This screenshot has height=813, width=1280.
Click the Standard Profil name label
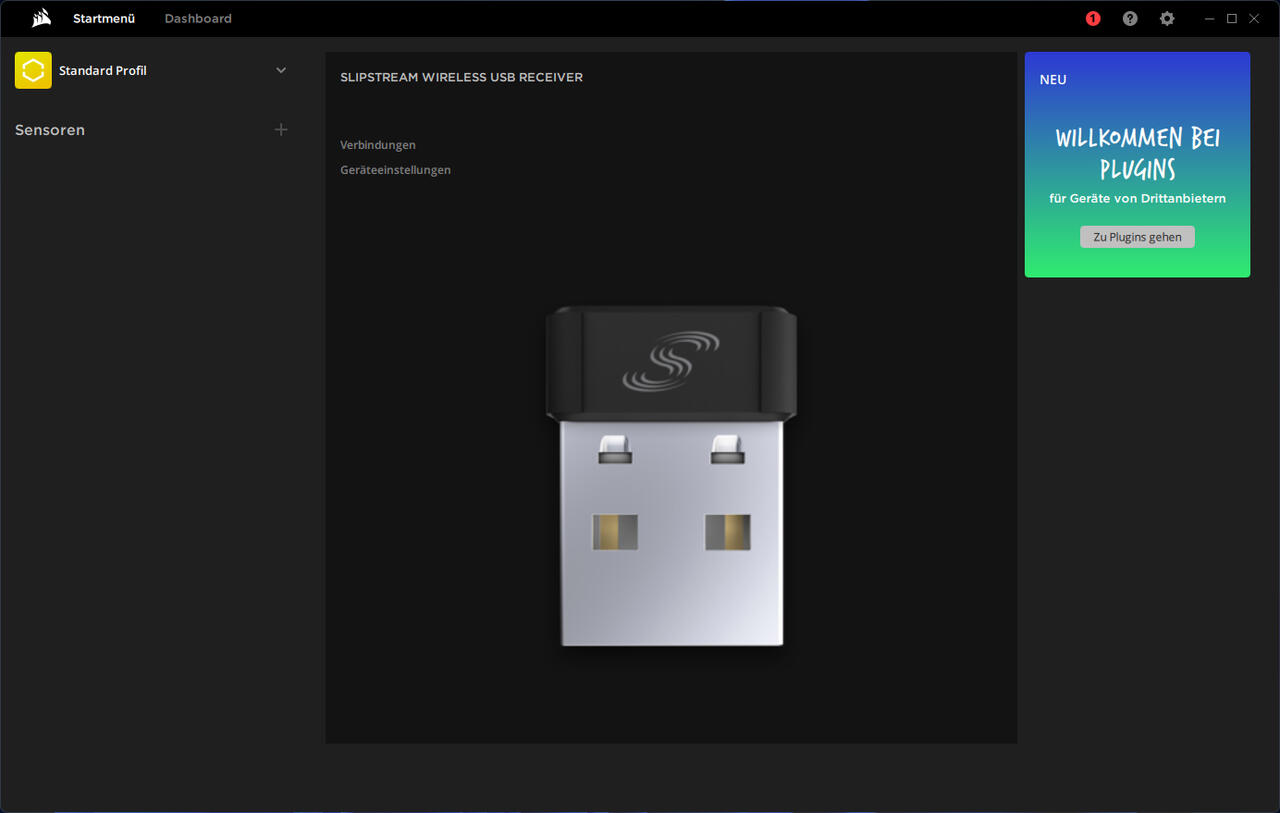[x=103, y=71]
